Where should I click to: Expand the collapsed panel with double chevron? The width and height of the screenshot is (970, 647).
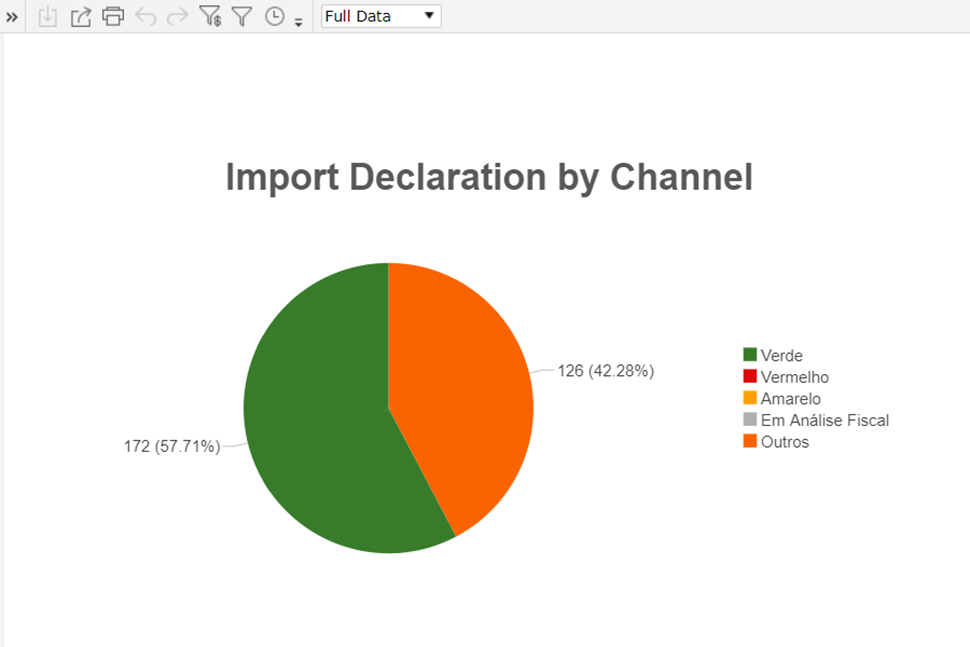tap(12, 17)
